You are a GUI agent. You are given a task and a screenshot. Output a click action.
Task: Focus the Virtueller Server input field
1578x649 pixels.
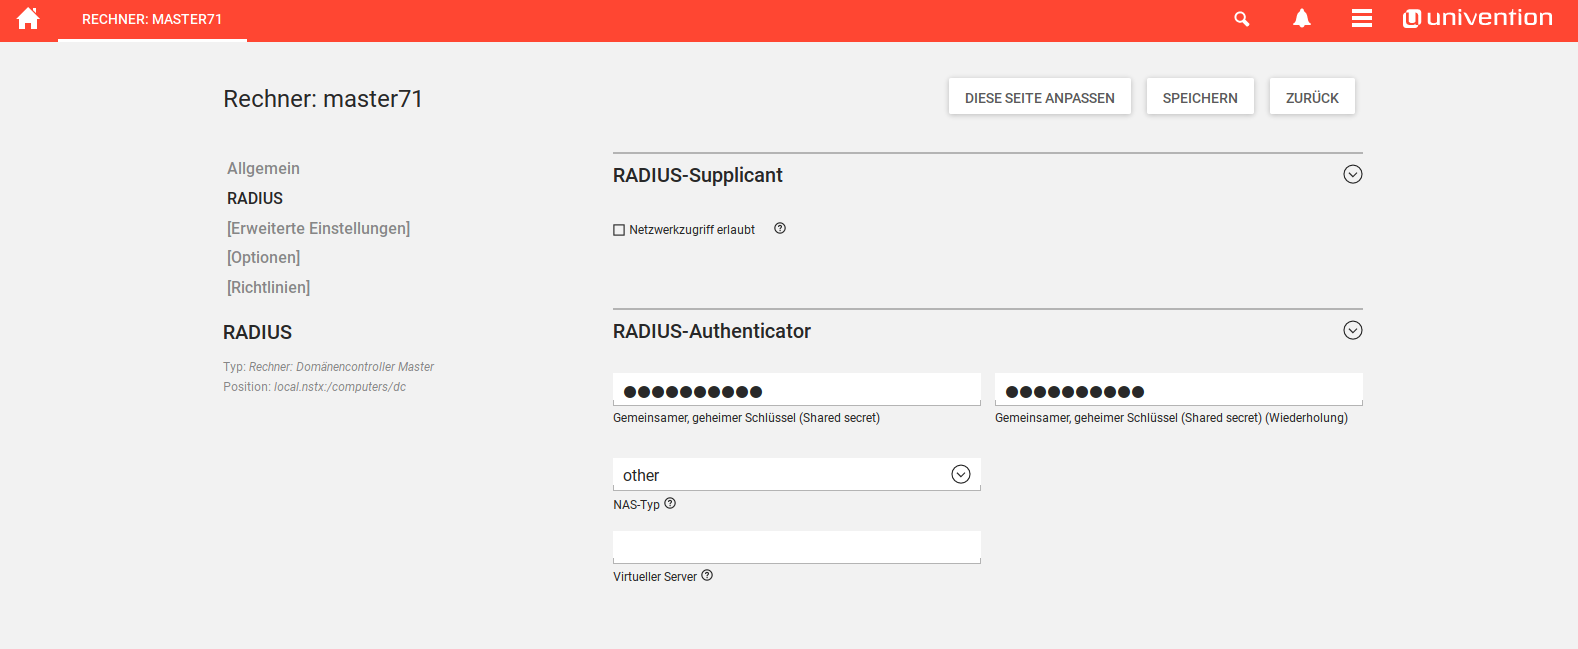click(796, 547)
